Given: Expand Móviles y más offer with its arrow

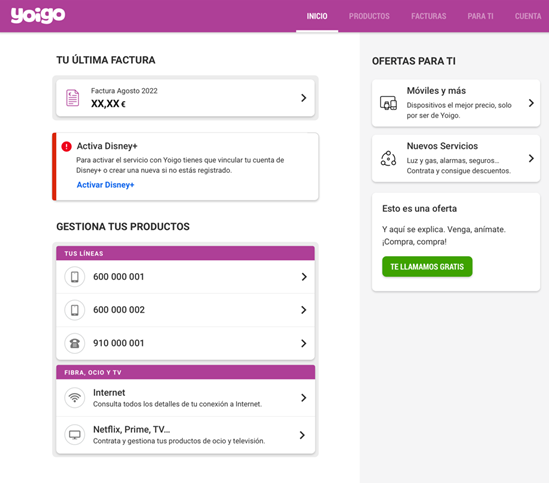Looking at the screenshot, I should (531, 103).
